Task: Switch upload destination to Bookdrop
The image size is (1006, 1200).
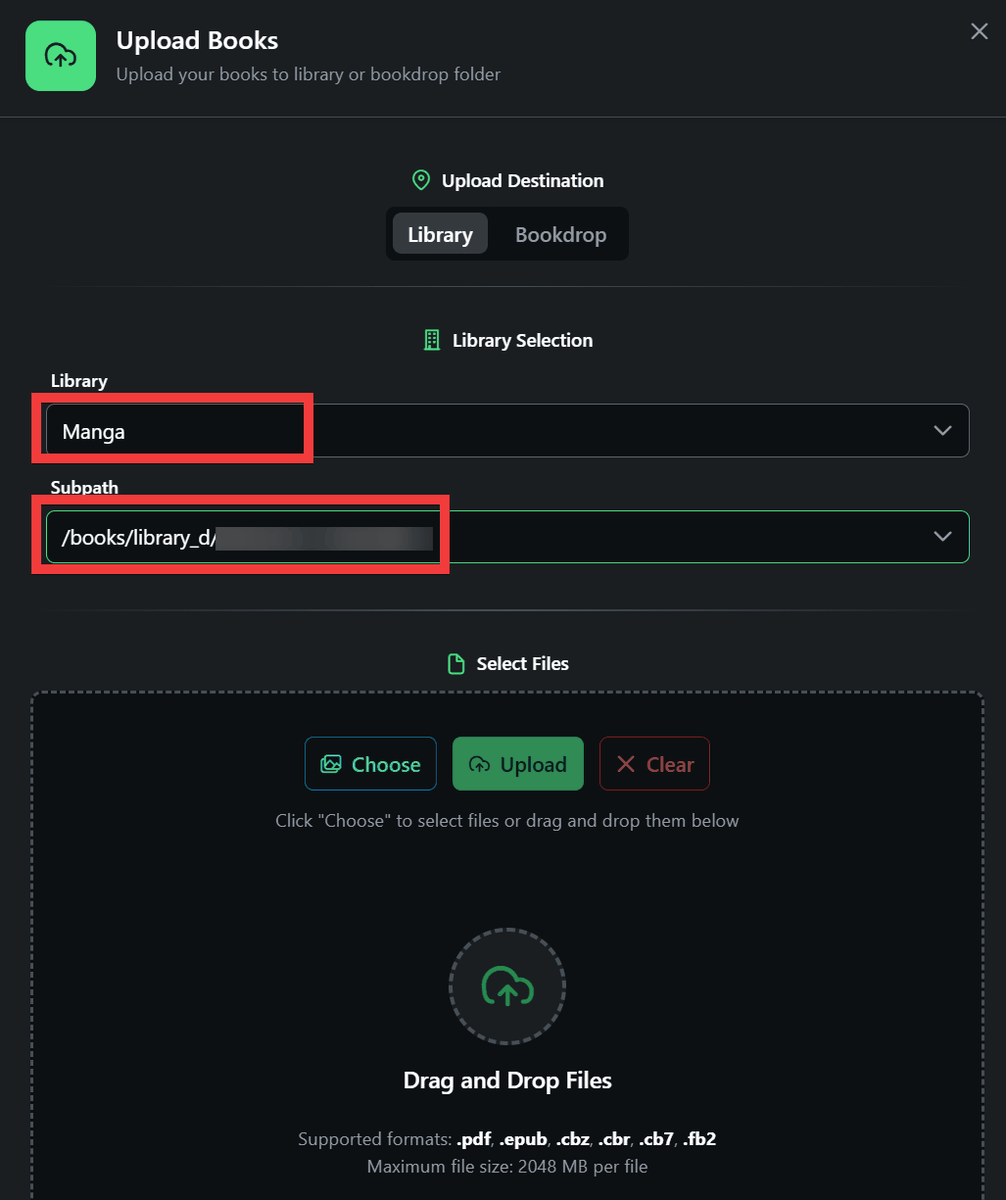Action: [560, 235]
